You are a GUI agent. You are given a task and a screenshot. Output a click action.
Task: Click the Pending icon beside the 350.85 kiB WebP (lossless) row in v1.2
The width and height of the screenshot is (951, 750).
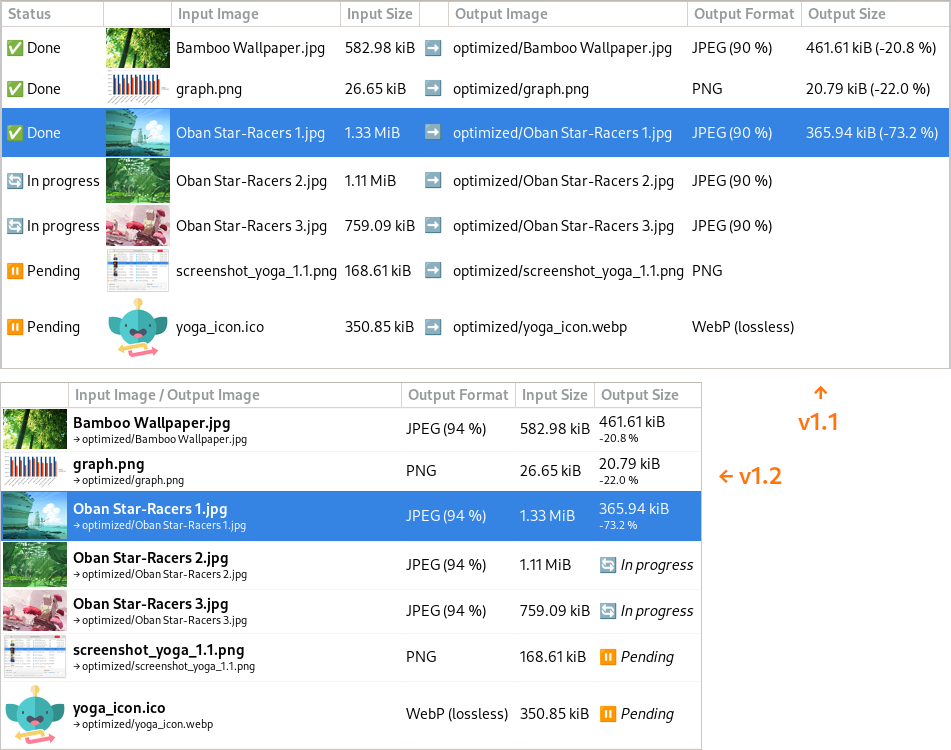tap(608, 714)
